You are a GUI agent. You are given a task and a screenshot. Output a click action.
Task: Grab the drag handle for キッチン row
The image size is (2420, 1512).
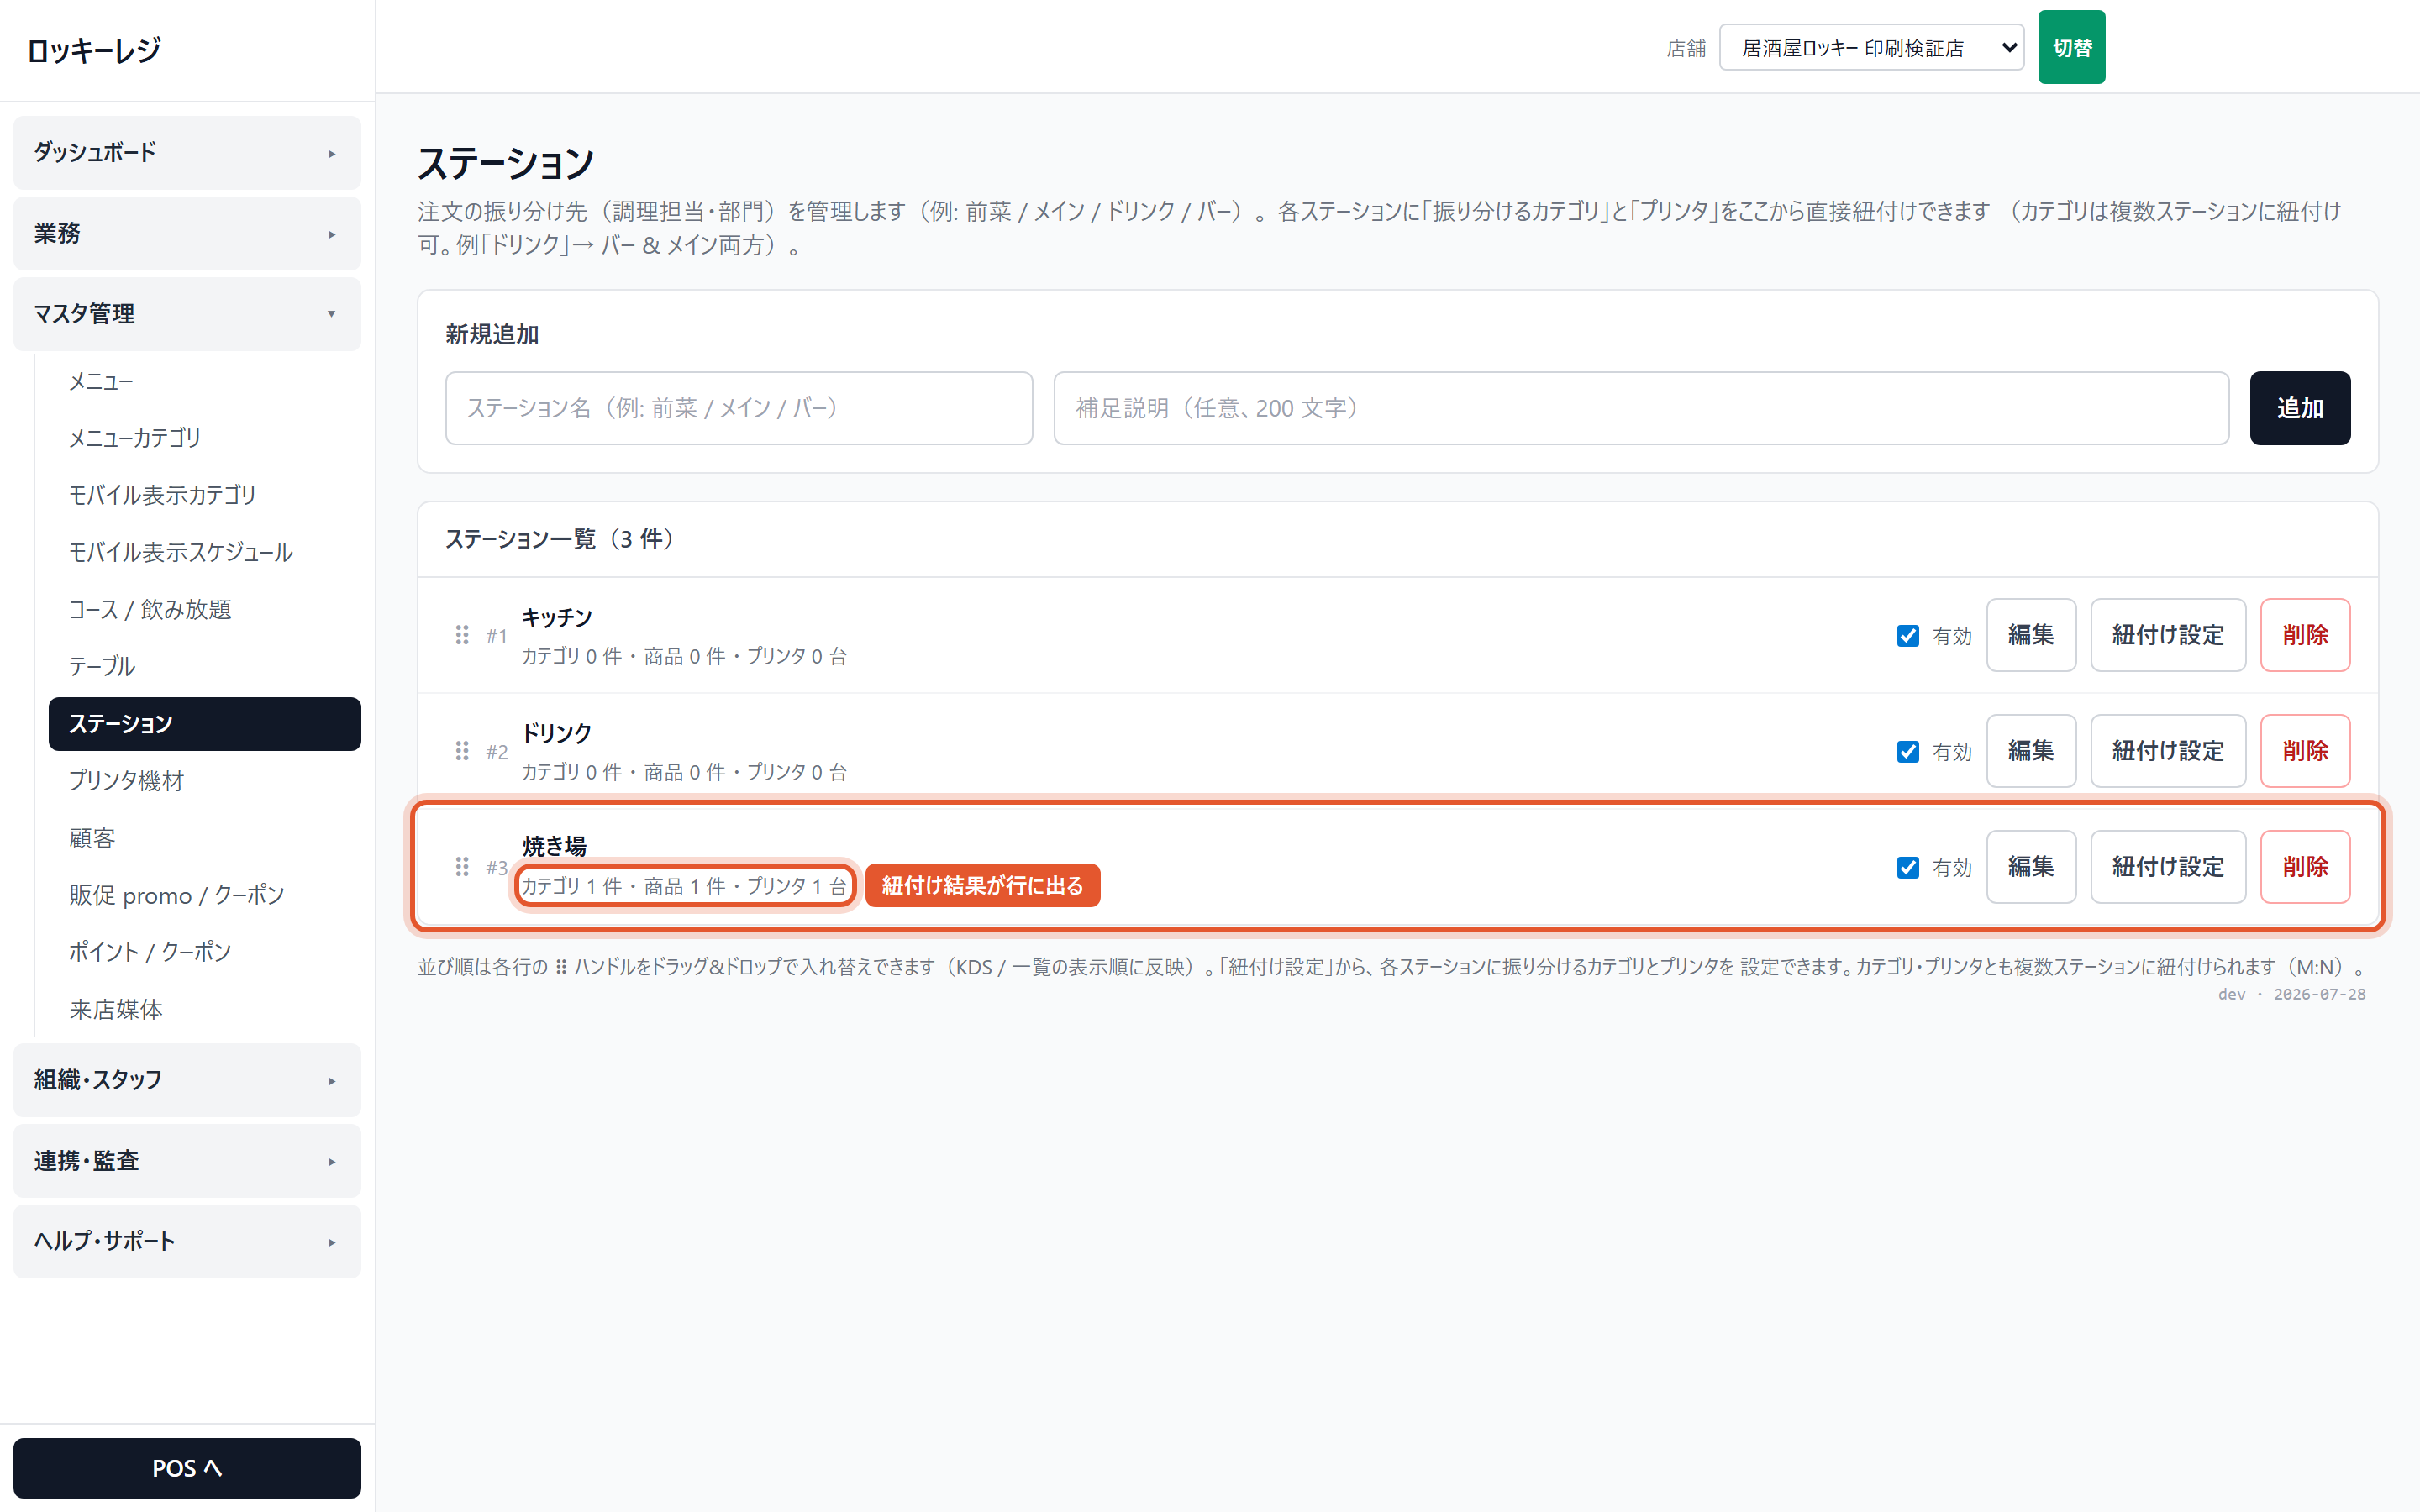point(462,635)
